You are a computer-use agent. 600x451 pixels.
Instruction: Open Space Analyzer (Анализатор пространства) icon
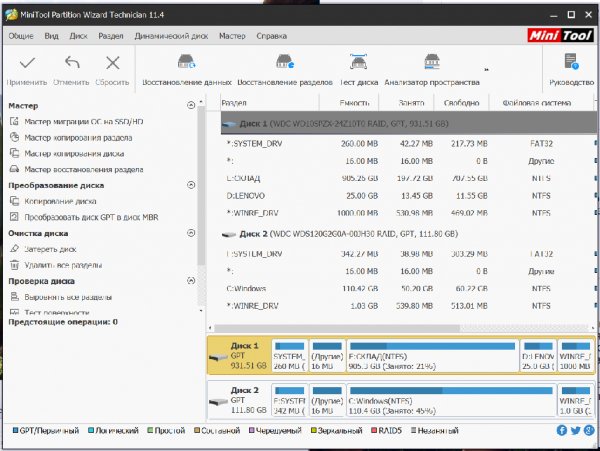click(x=432, y=61)
